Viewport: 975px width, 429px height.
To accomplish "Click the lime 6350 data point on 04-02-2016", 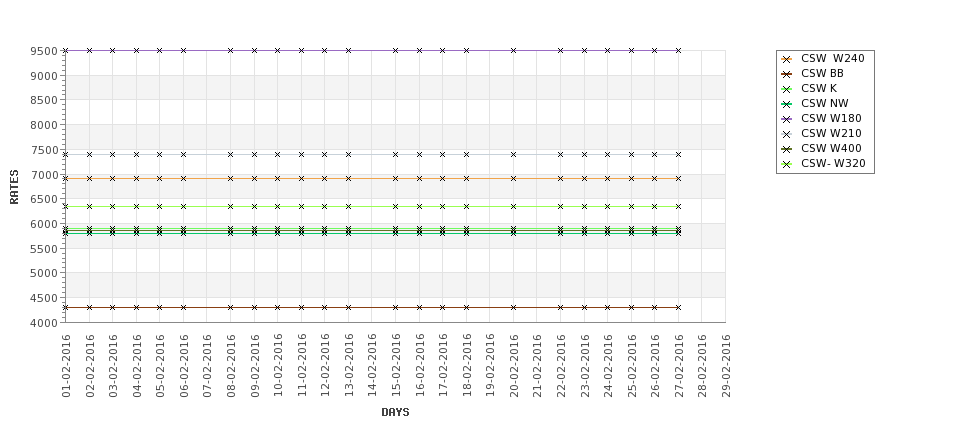I will point(137,206).
